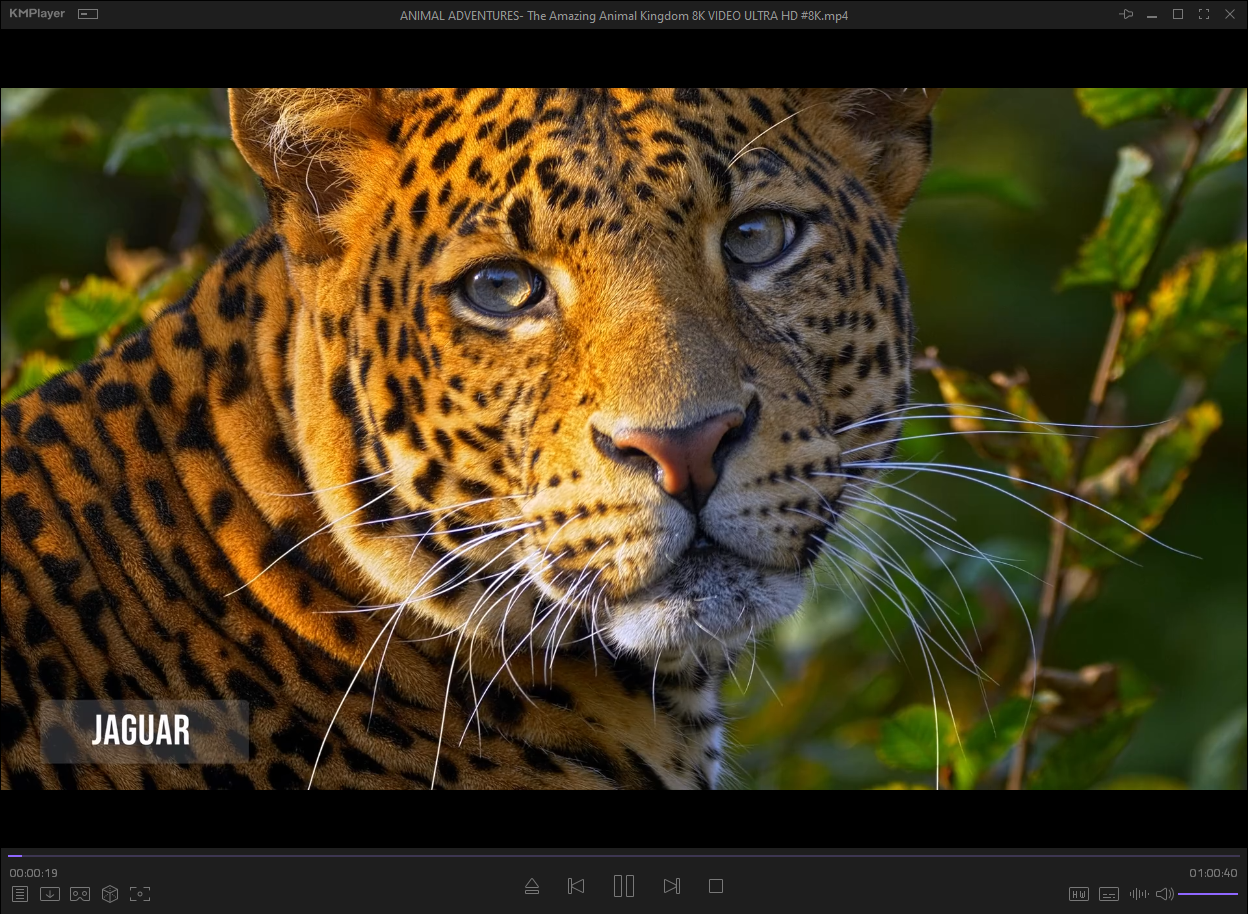Open the KMPlayer main menu
The width and height of the screenshot is (1248, 914).
37,14
